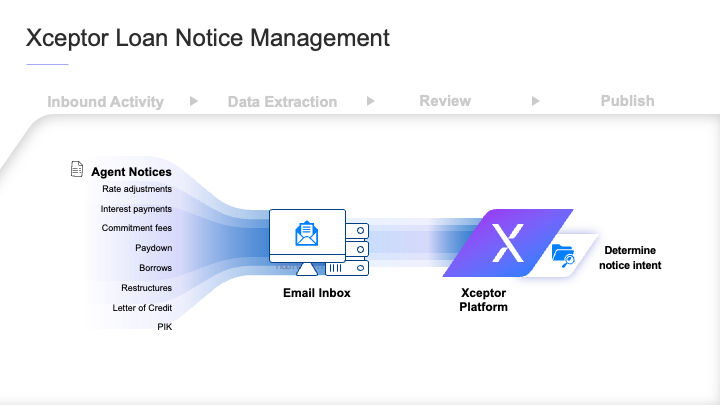Click the Xceptor Platform X logo
Screen dimensions: 720x405
[508, 243]
